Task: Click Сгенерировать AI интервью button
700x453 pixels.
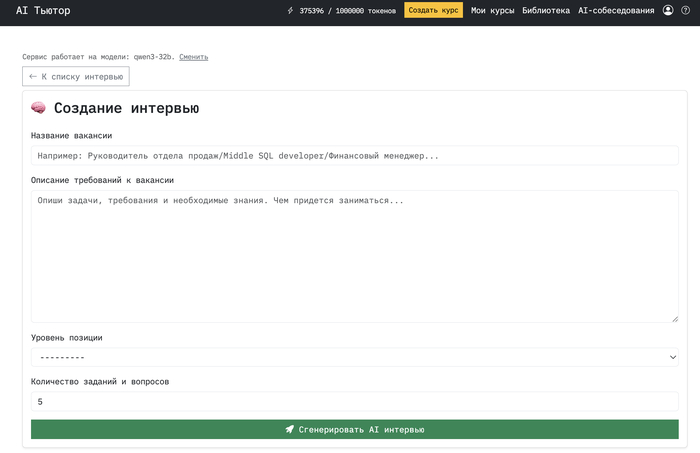Action: pos(354,429)
